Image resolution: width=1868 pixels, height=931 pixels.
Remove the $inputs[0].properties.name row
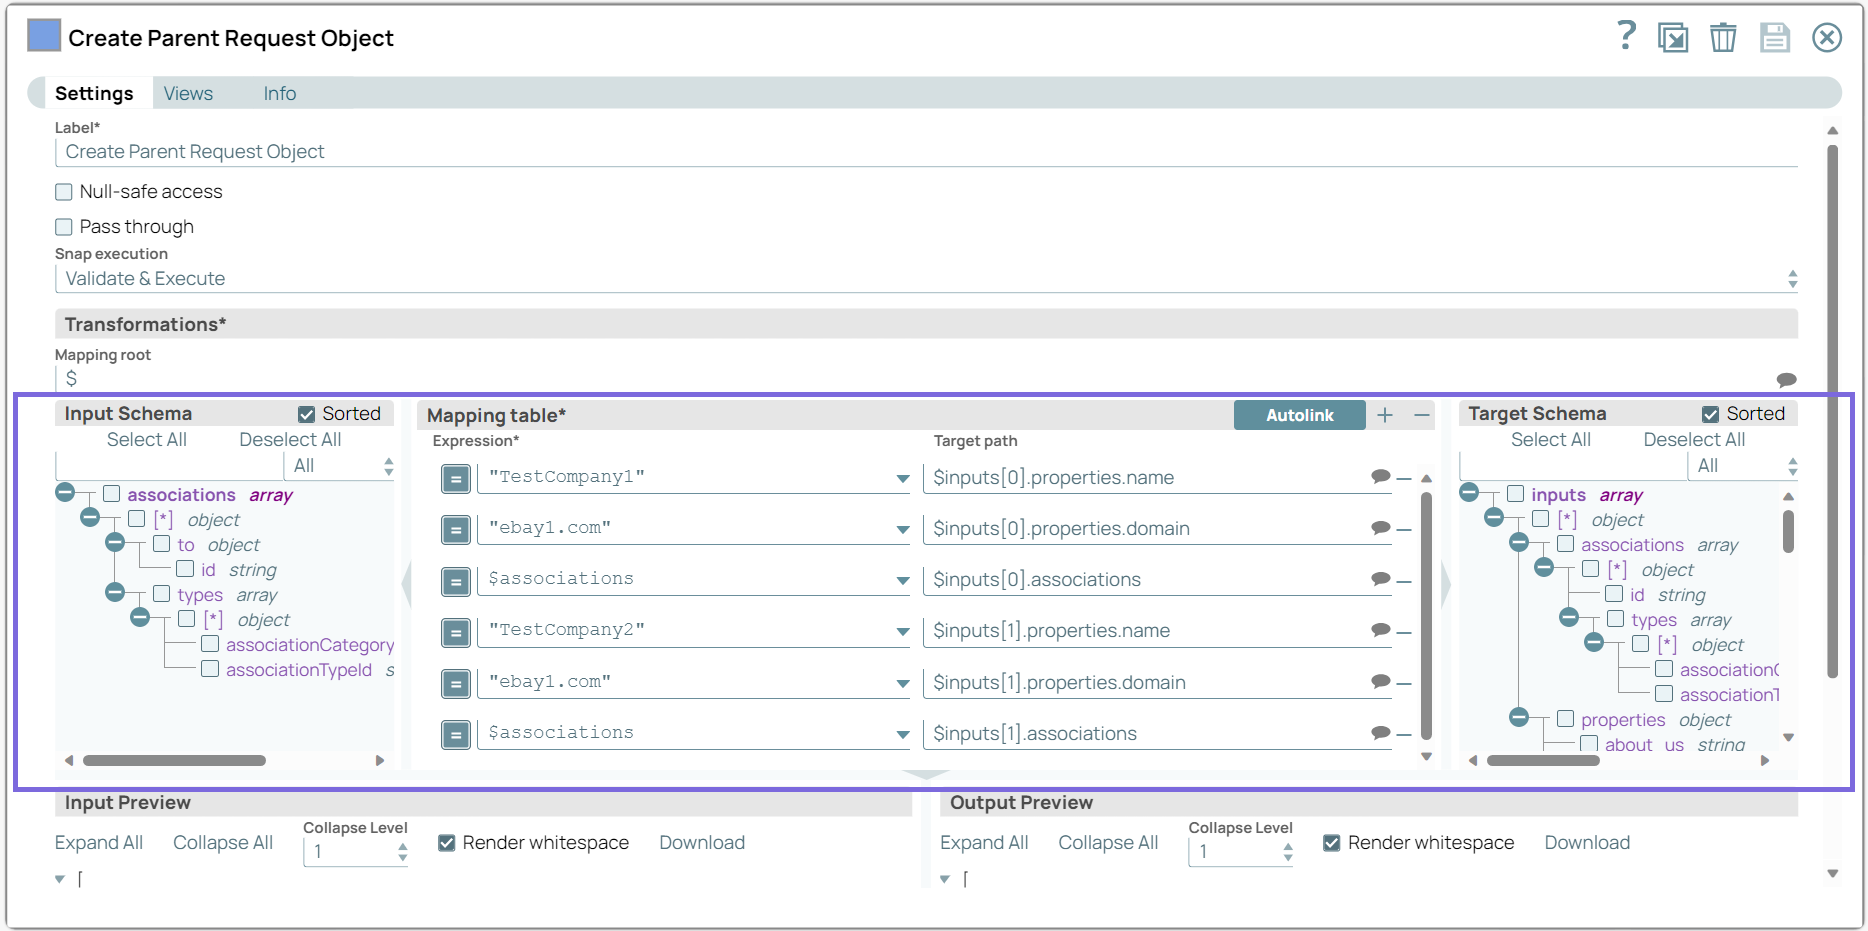tap(1404, 478)
